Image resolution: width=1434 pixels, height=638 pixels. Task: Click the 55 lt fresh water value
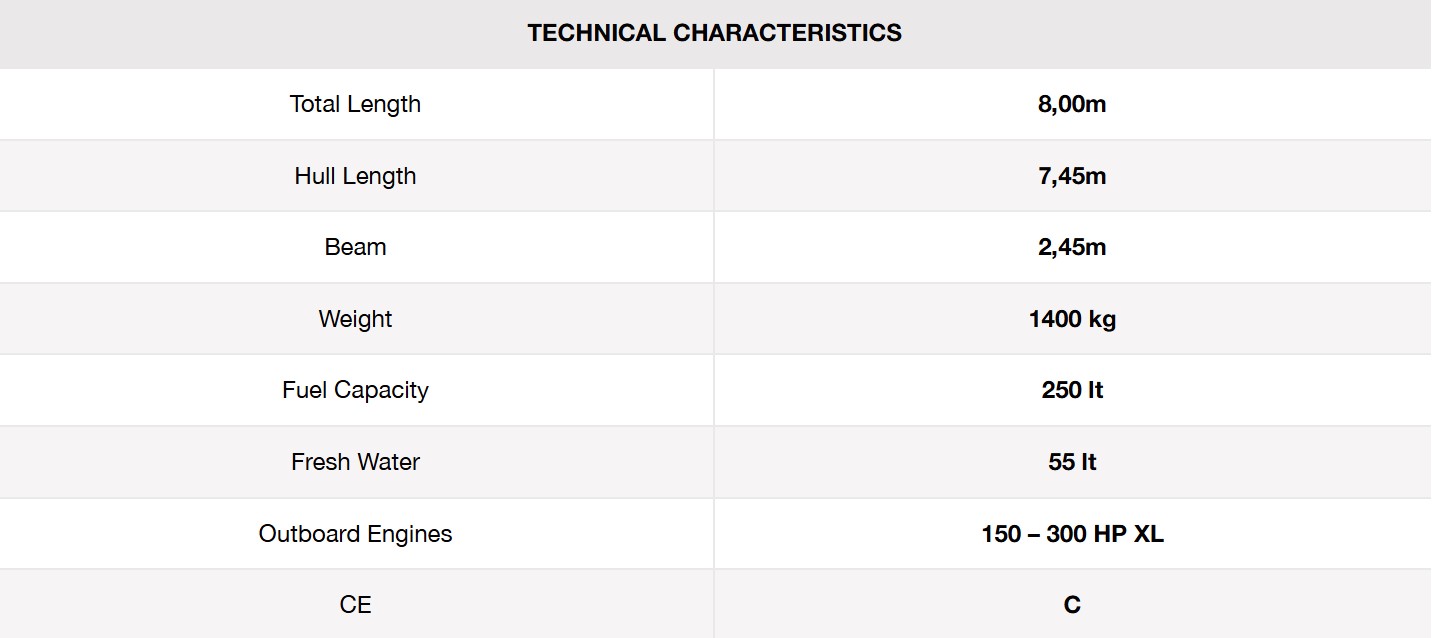pos(1072,462)
